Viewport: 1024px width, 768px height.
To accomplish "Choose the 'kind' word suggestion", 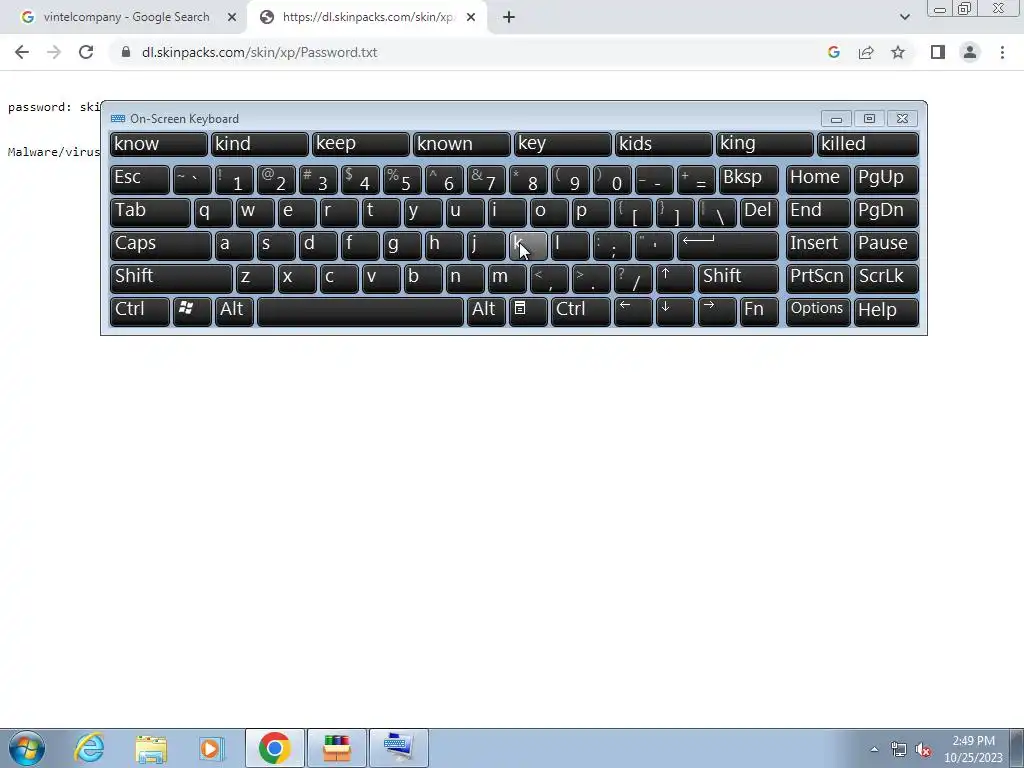I will (259, 144).
